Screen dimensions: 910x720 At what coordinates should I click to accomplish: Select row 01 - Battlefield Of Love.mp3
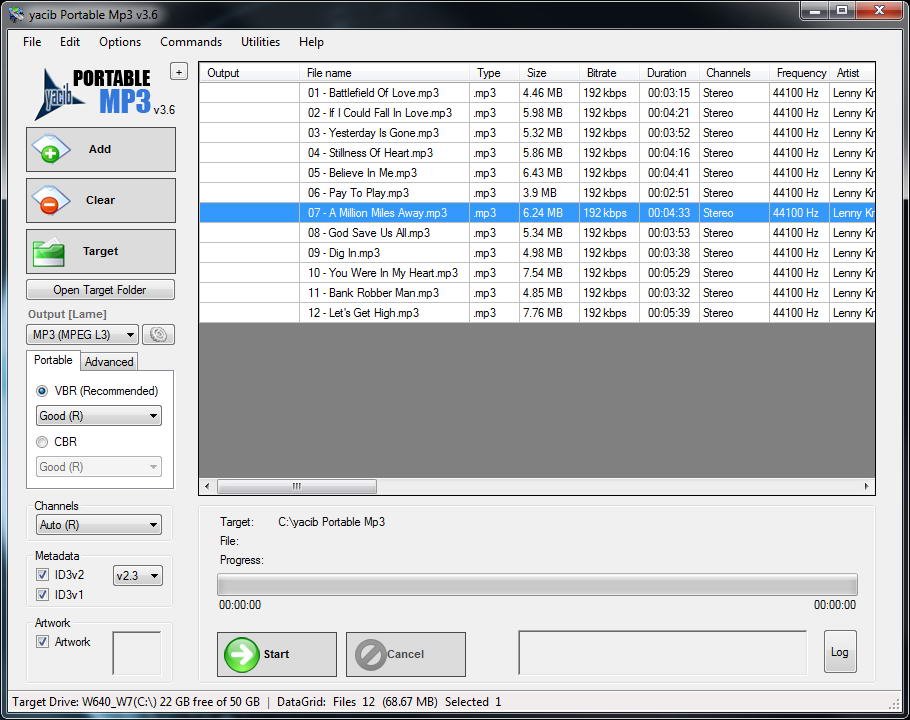click(537, 93)
